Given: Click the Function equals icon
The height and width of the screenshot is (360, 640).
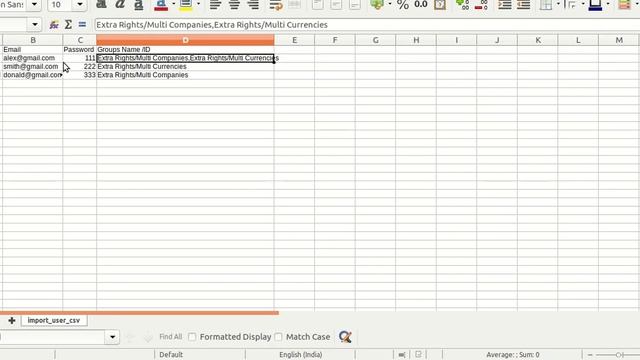Looking at the screenshot, I should (82, 25).
